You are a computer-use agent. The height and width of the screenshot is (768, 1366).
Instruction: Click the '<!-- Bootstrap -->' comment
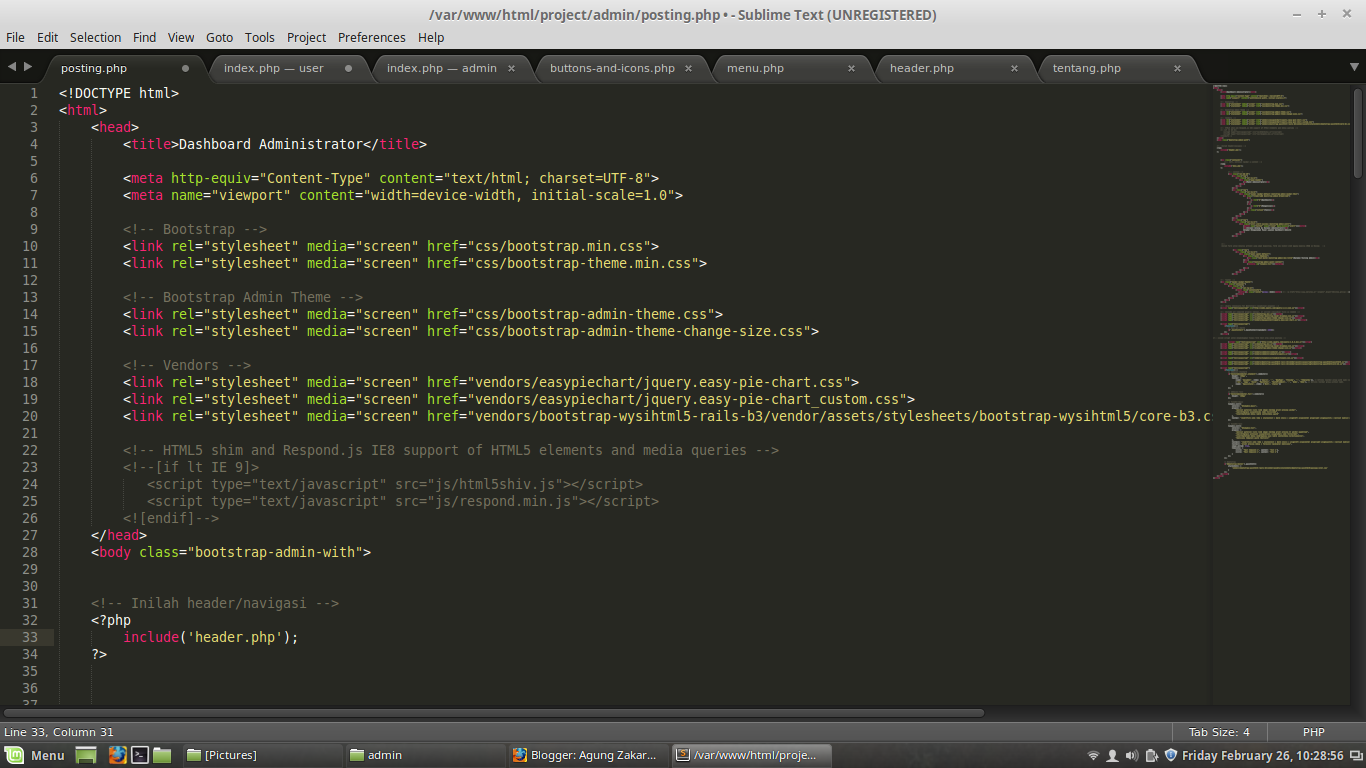point(195,229)
